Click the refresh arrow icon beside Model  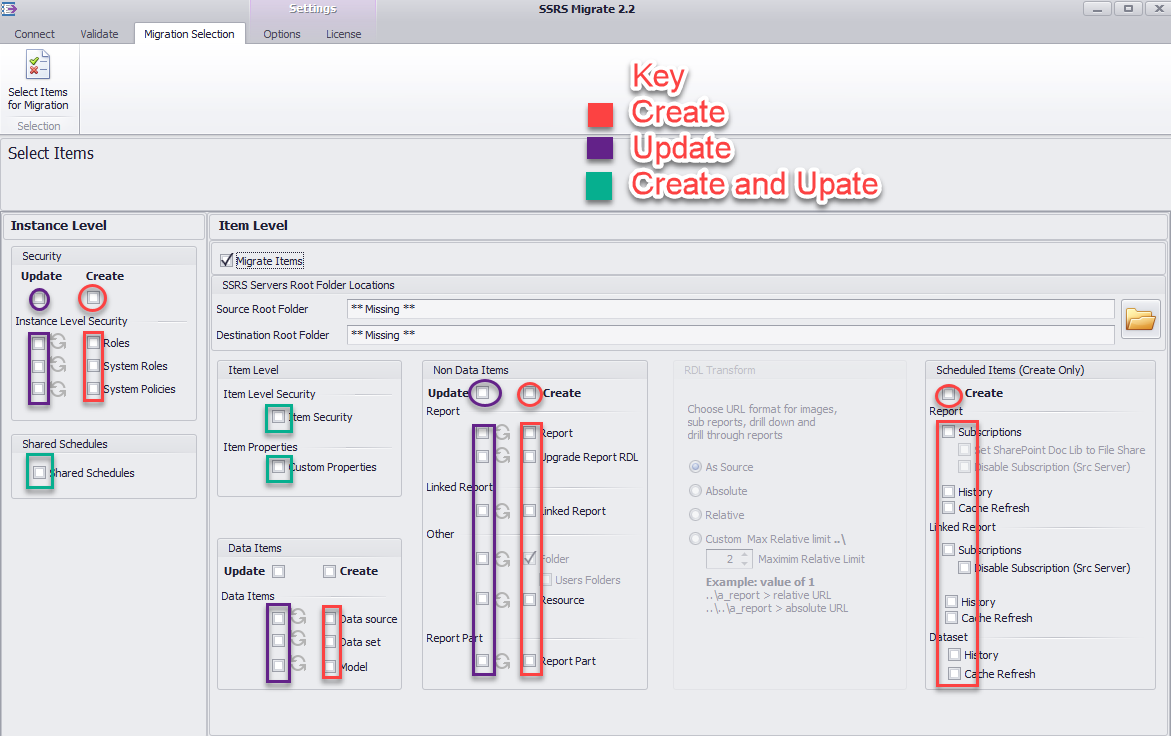coord(299,664)
